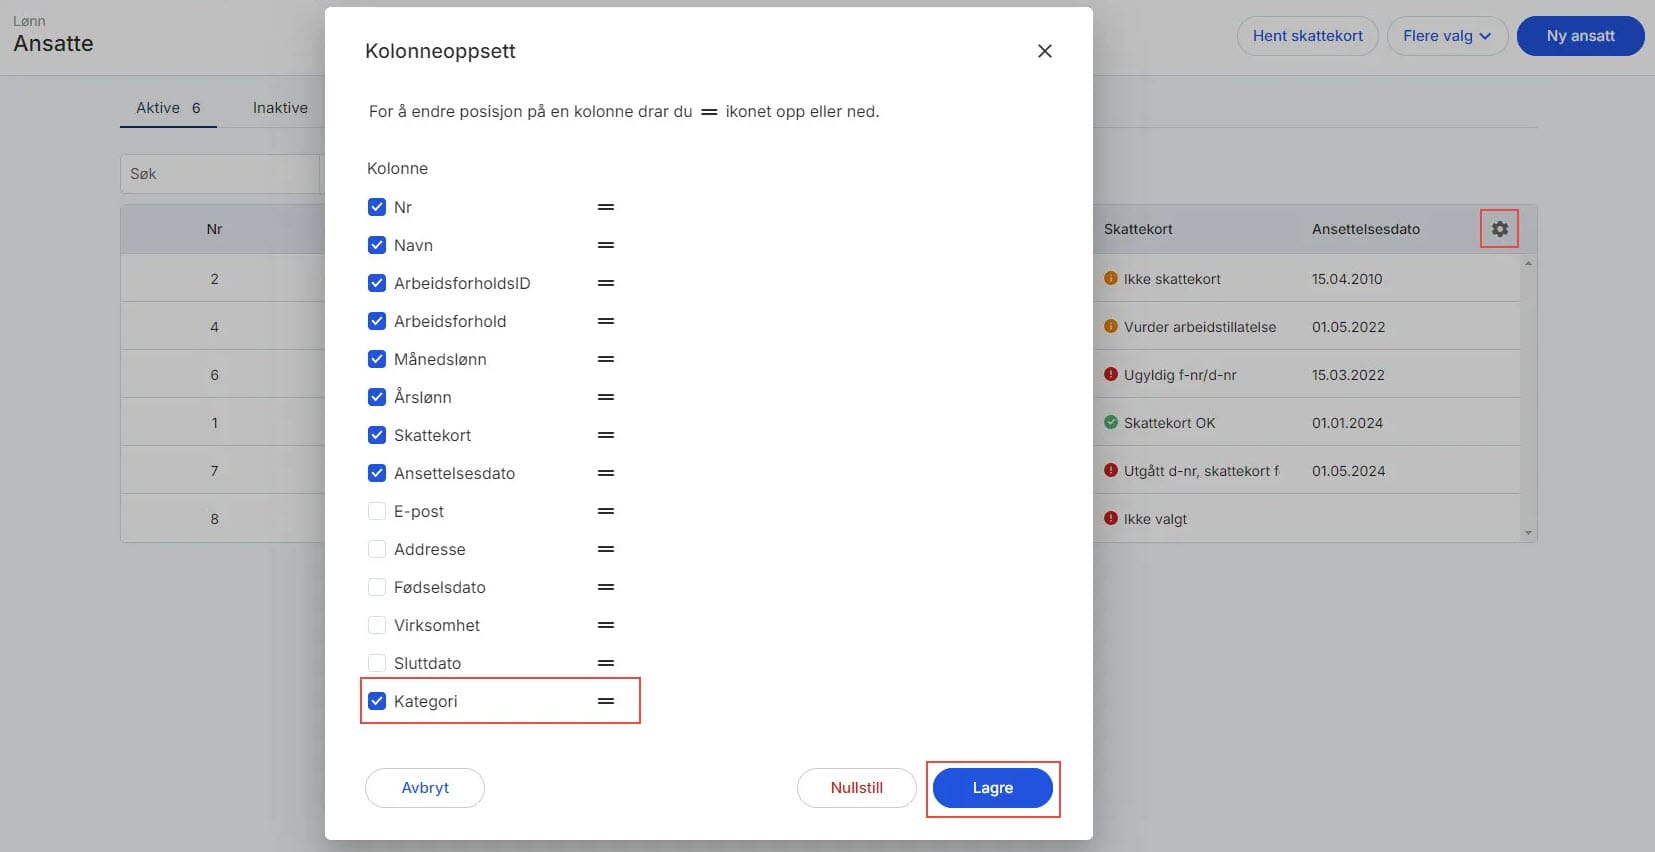The width and height of the screenshot is (1655, 852).
Task: Sort by the Skattekort column header
Action: [1138, 229]
